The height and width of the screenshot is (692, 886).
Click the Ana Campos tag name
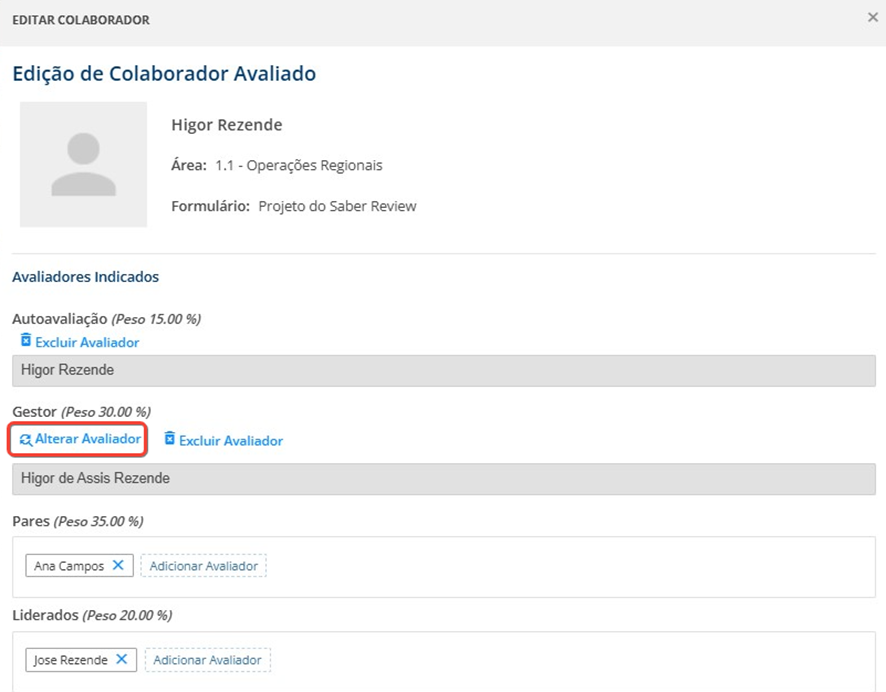(x=69, y=566)
